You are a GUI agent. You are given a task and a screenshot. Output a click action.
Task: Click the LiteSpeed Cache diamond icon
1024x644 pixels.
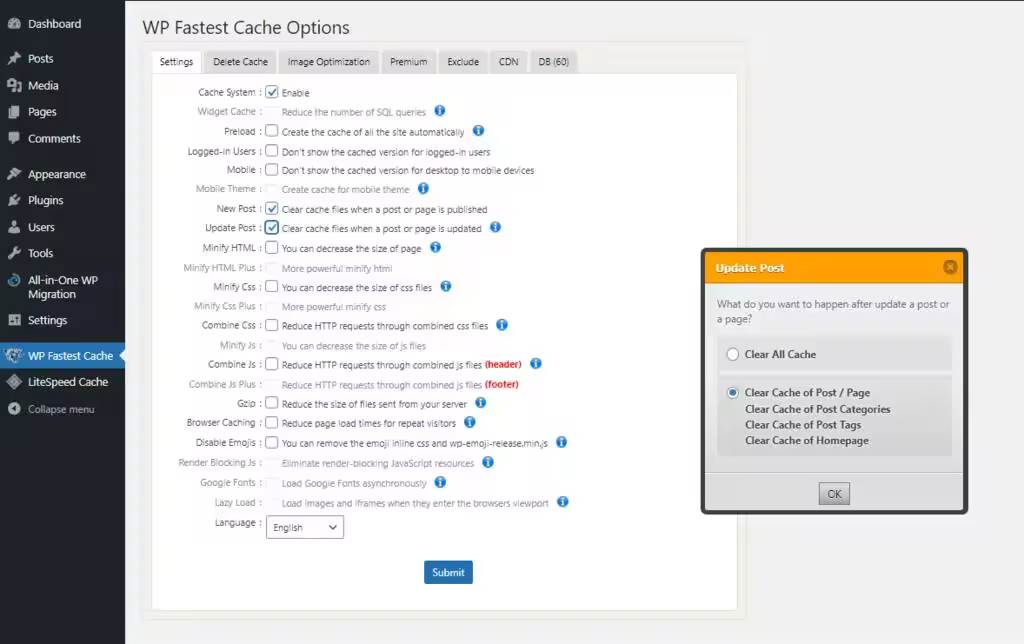coord(14,381)
